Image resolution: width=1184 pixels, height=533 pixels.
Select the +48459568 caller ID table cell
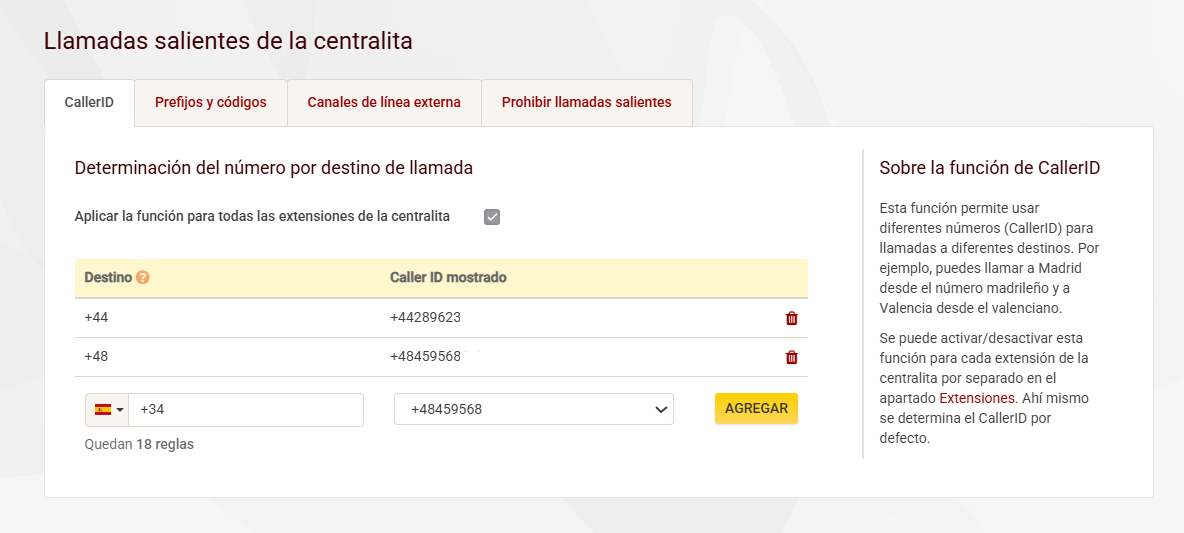coord(426,356)
